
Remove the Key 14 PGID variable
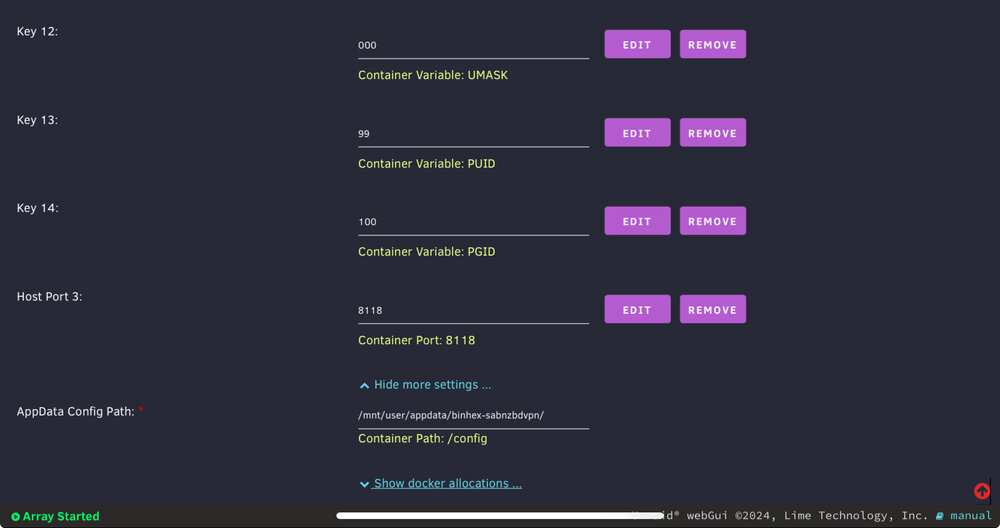pyautogui.click(x=712, y=221)
